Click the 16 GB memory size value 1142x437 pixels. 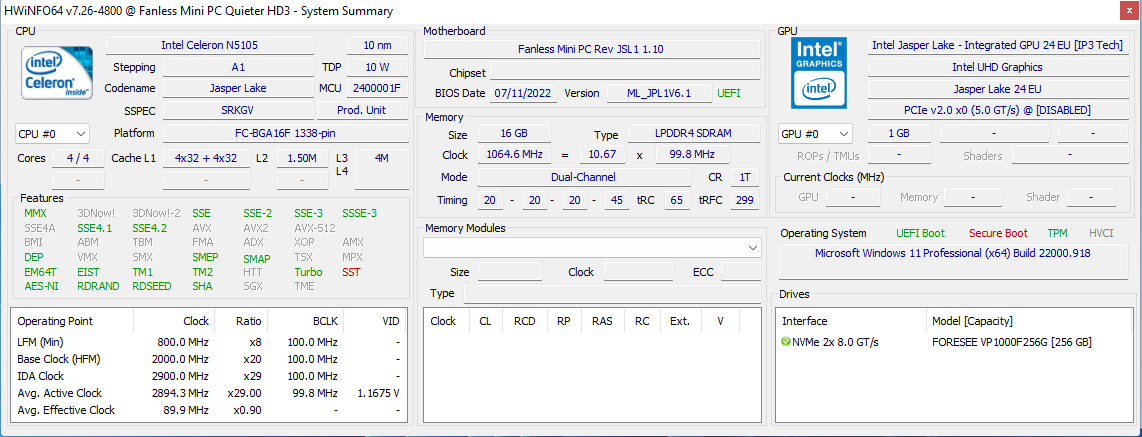514,134
